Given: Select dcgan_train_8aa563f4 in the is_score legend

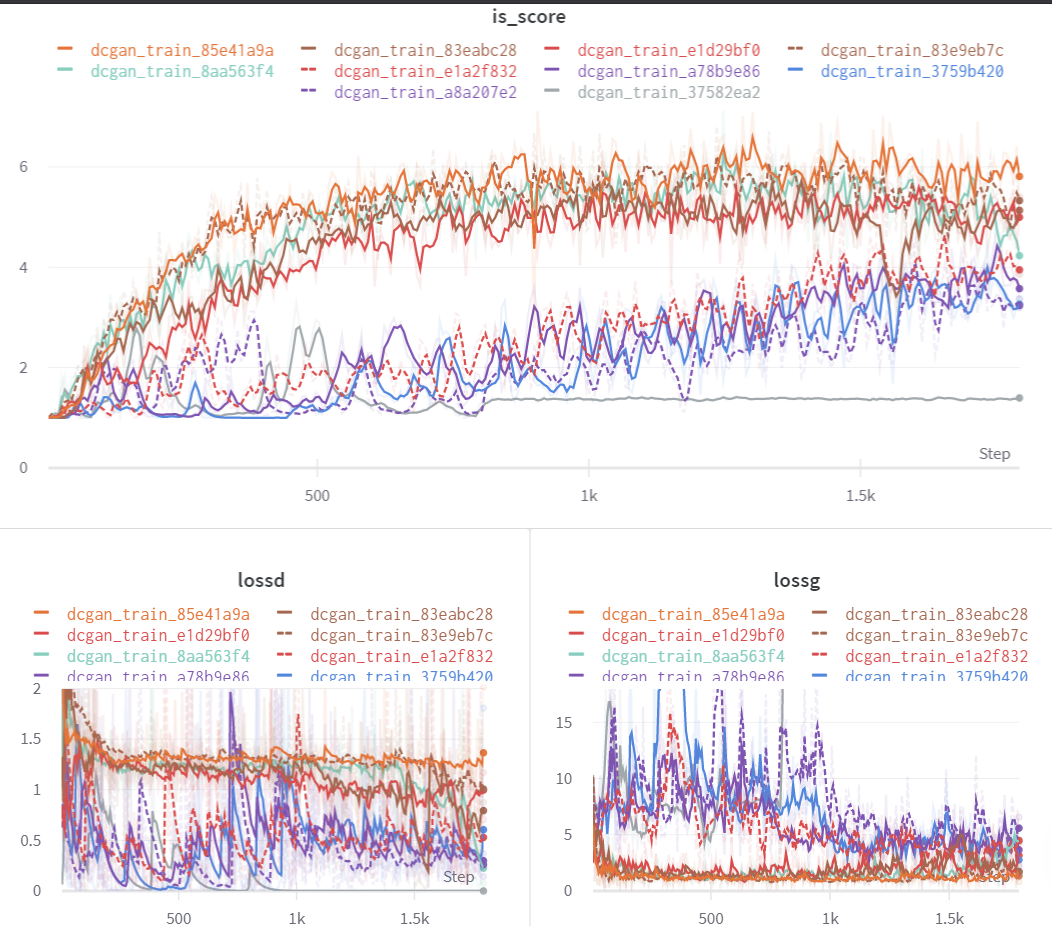Looking at the screenshot, I should coord(182,71).
